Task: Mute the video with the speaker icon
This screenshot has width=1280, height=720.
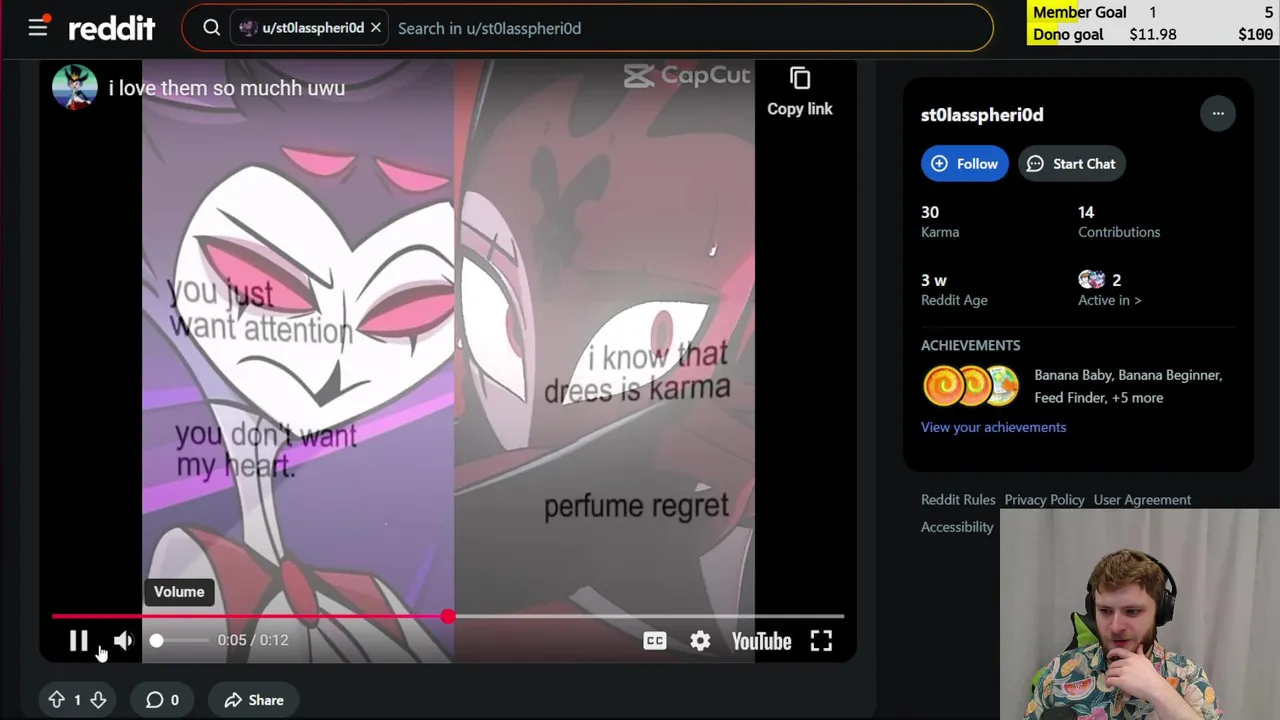Action: coord(123,641)
